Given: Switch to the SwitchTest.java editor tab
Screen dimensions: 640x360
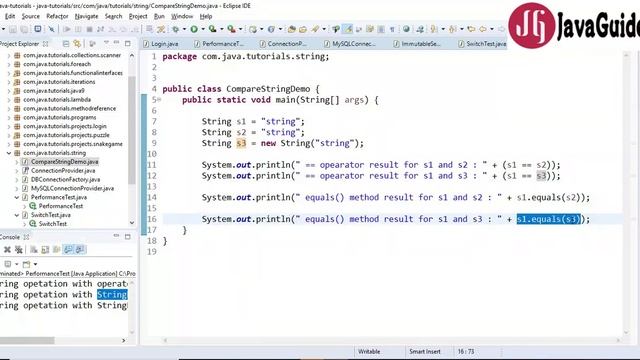Looking at the screenshot, I should (482, 44).
